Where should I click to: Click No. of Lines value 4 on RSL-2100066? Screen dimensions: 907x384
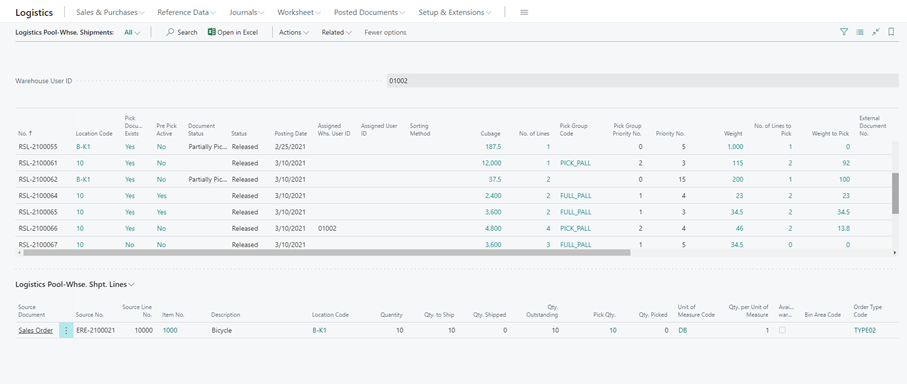548,228
